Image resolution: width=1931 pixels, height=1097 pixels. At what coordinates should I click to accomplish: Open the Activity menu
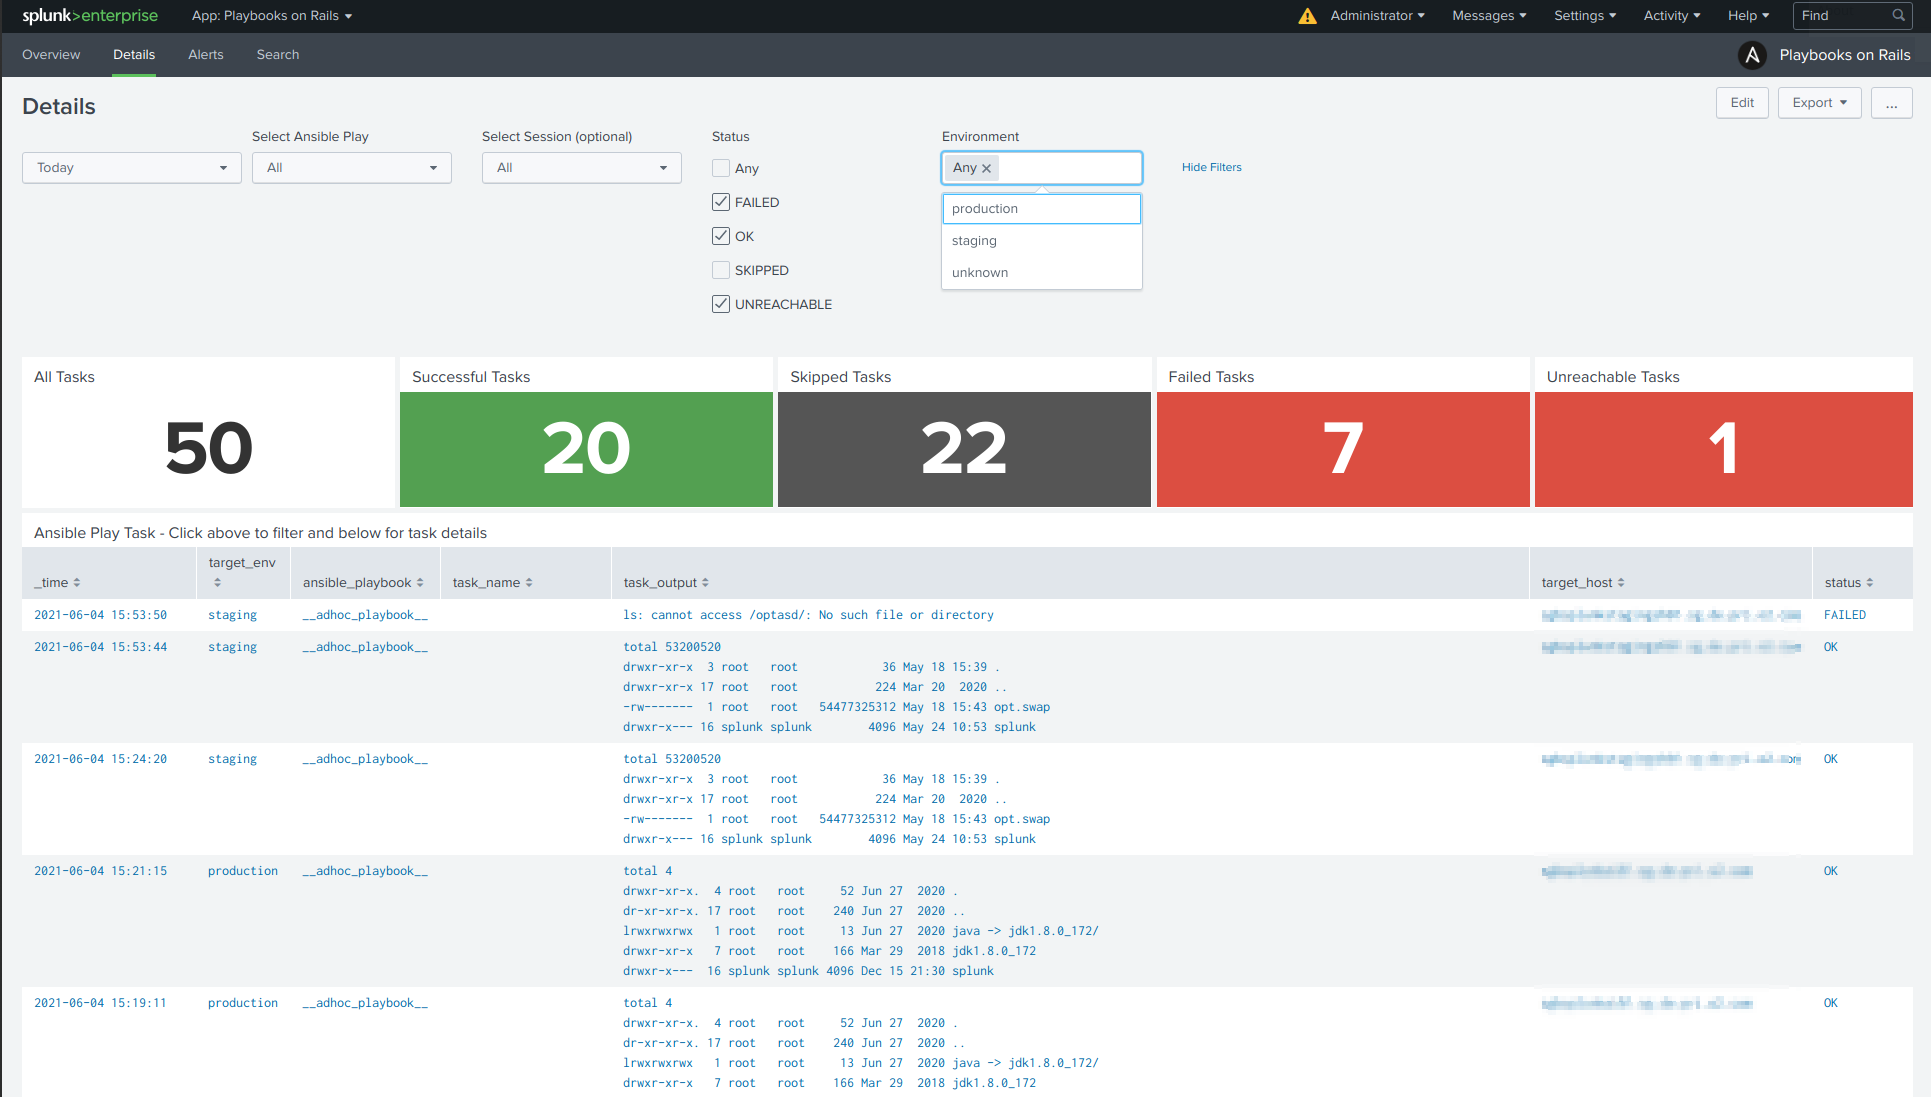(x=1672, y=16)
